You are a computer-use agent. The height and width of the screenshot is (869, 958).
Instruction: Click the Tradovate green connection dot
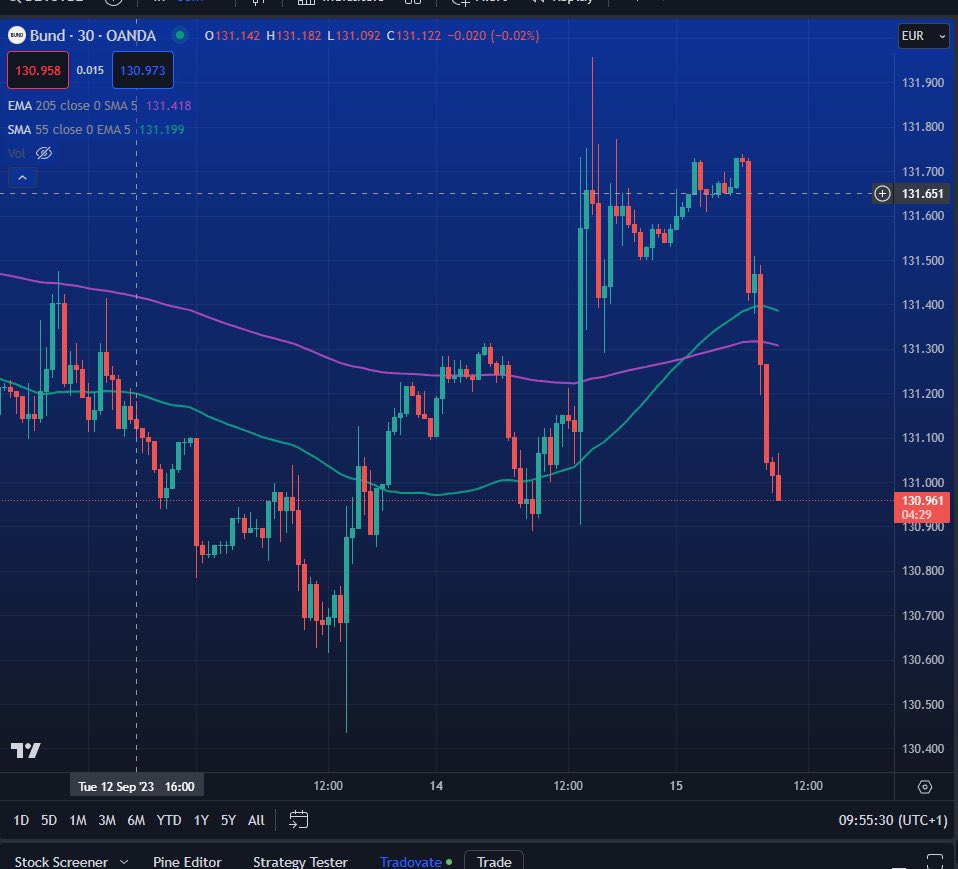[449, 862]
